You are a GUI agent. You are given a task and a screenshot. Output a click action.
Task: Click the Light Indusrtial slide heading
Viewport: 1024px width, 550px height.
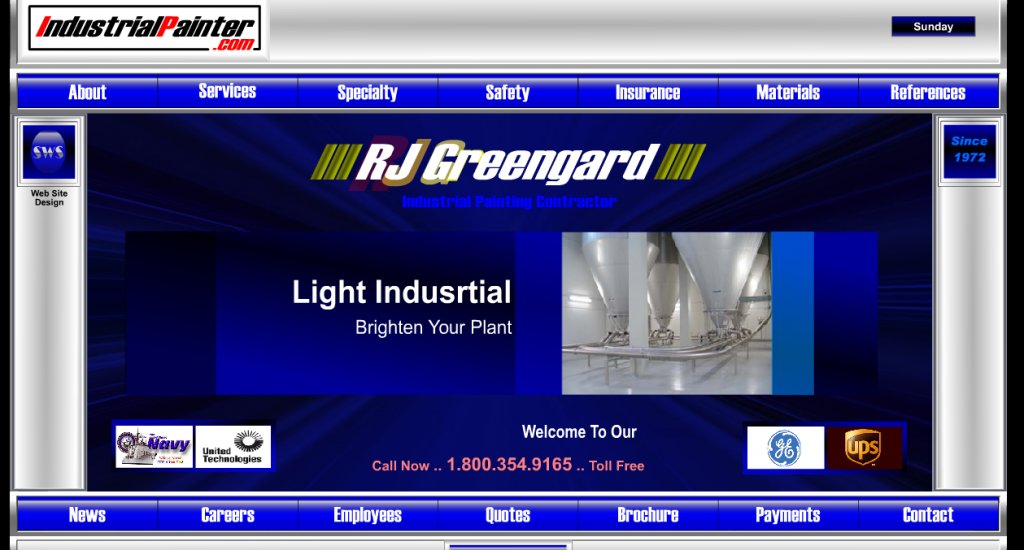pos(402,291)
